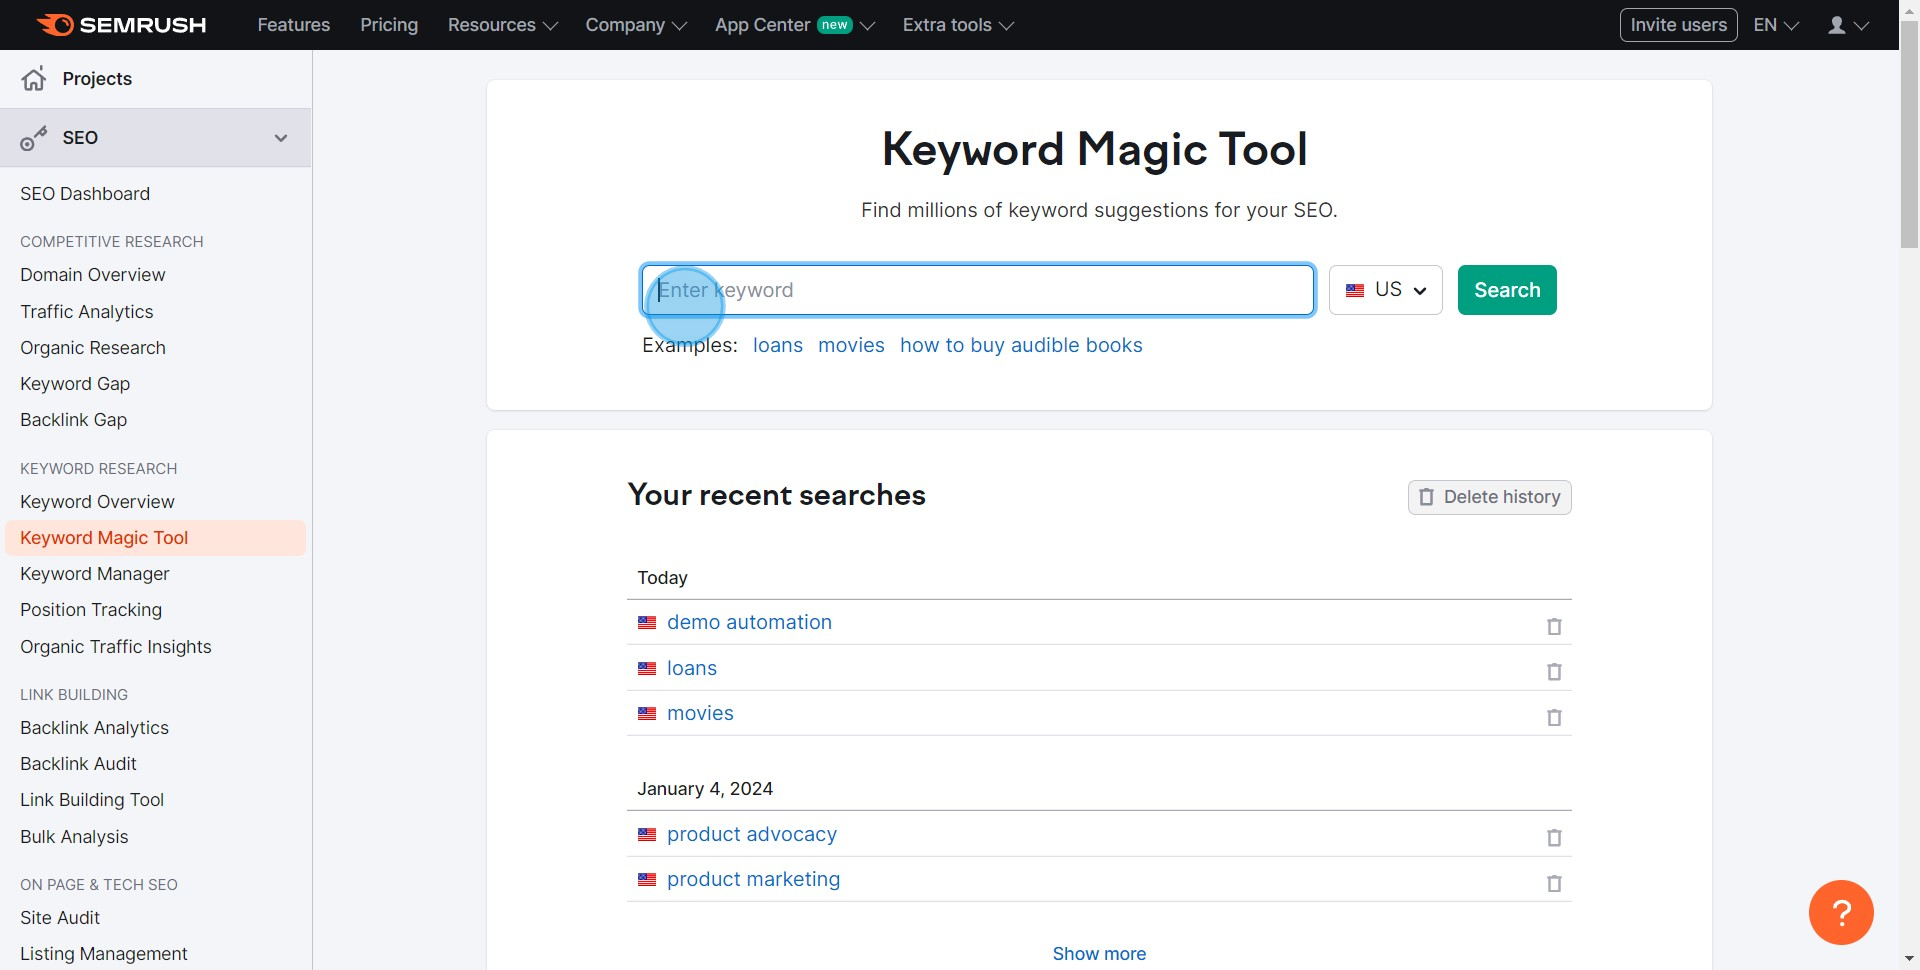The image size is (1920, 970).
Task: Delete the movies search entry
Action: pyautogui.click(x=1554, y=717)
